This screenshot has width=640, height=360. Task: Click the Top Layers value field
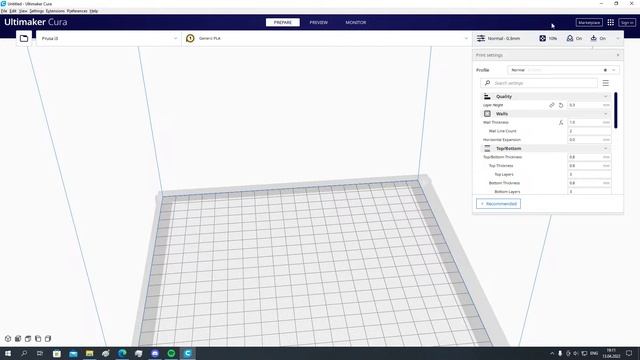pos(589,174)
